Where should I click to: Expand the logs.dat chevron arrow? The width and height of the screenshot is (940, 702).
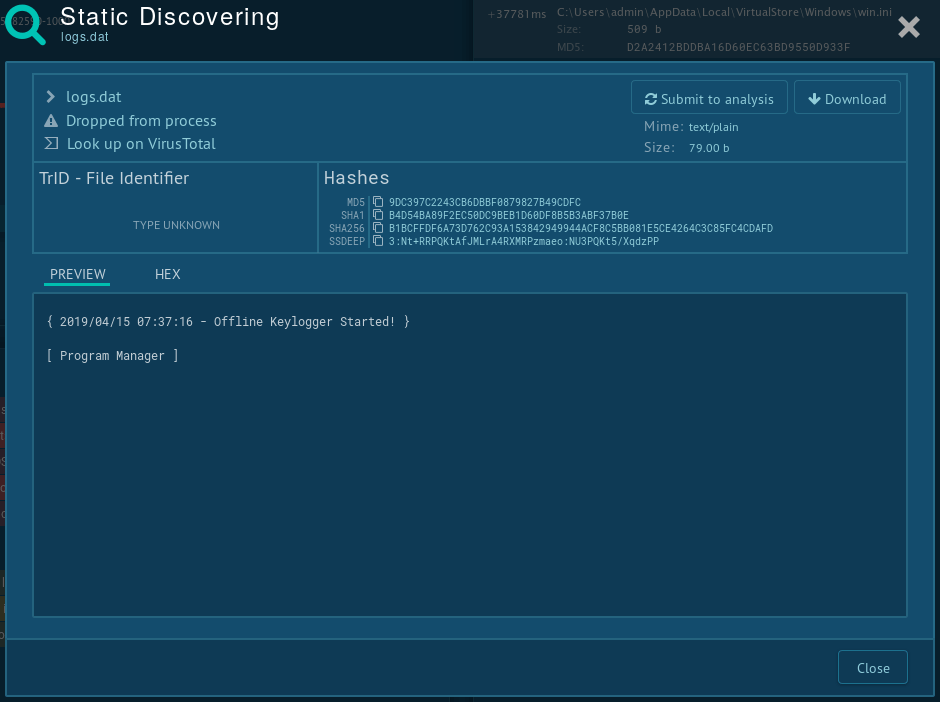[51, 97]
